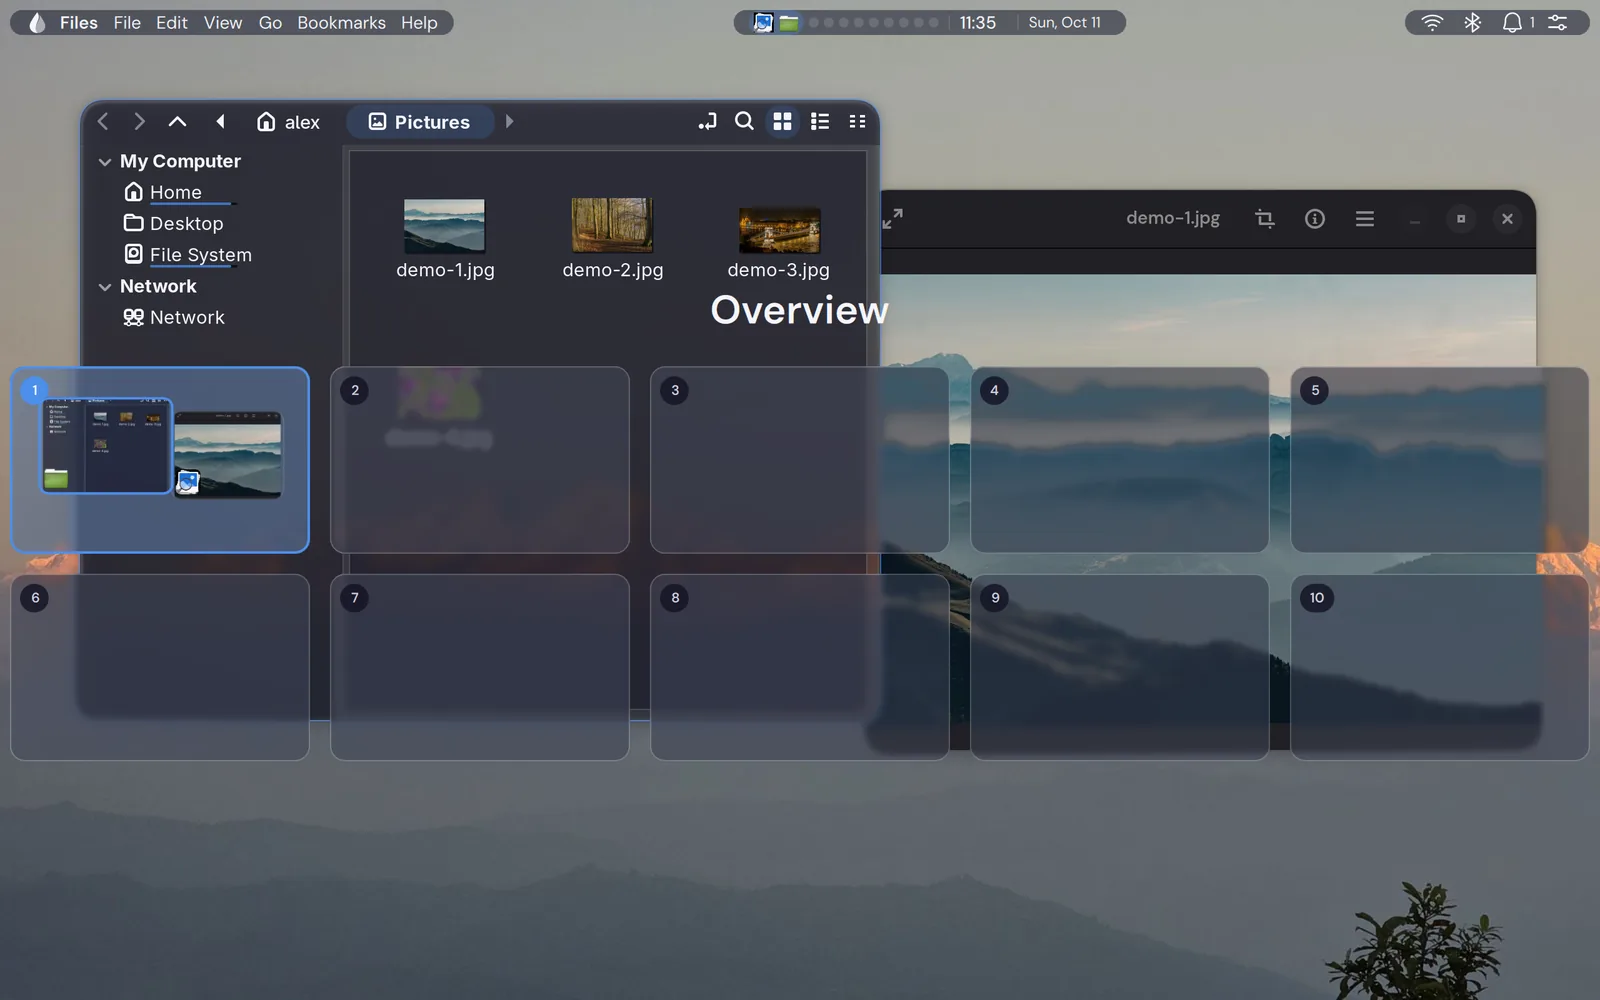Go back in Files window history
This screenshot has height=1000, width=1600.
coord(103,122)
